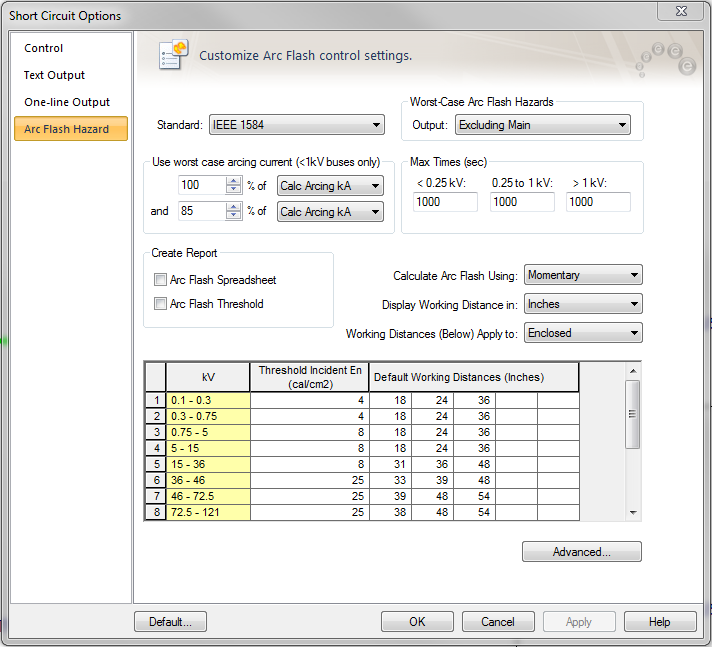Select the 46 - 72.5 kV cell
This screenshot has height=647, width=712.
pyautogui.click(x=208, y=496)
